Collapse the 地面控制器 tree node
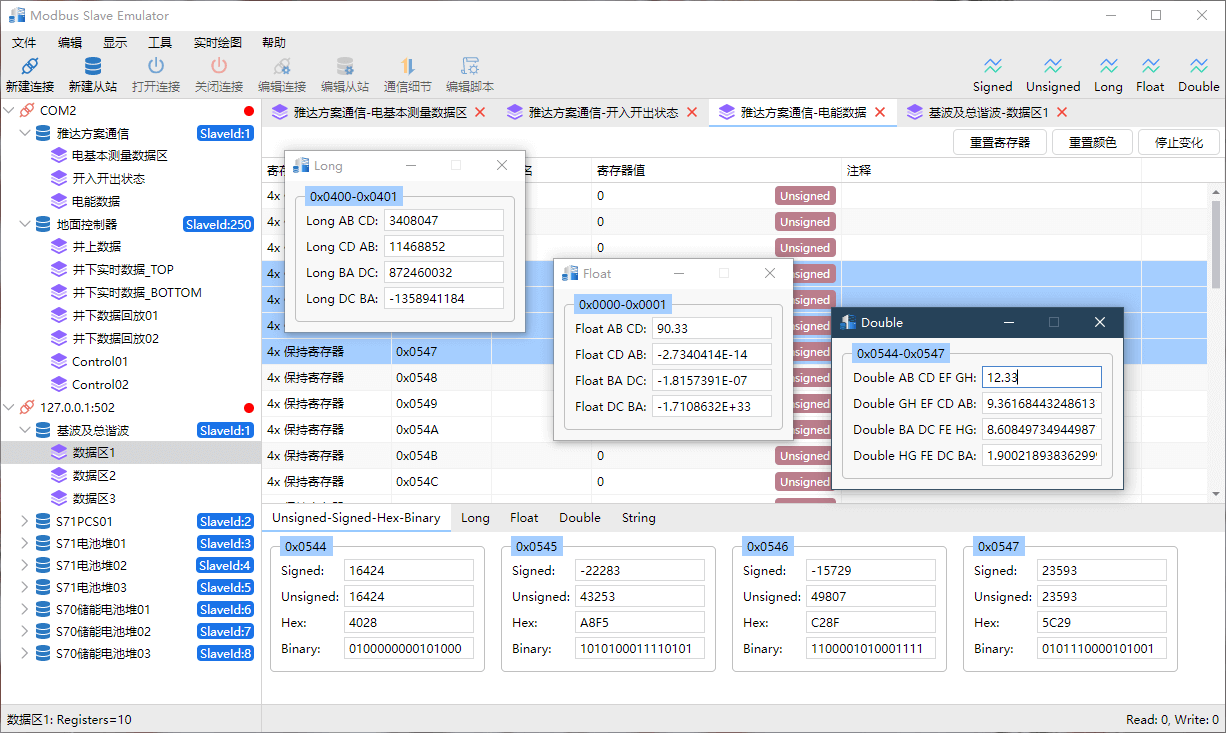The image size is (1226, 733). 26,224
